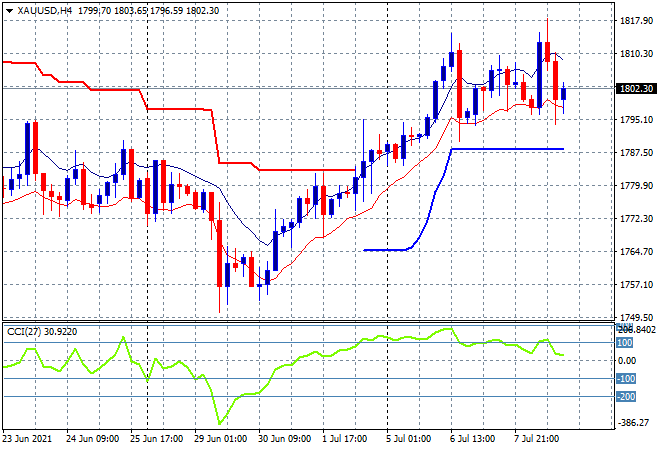
Task: Select the 24 Jun 09:00 time label
Action: point(93,439)
